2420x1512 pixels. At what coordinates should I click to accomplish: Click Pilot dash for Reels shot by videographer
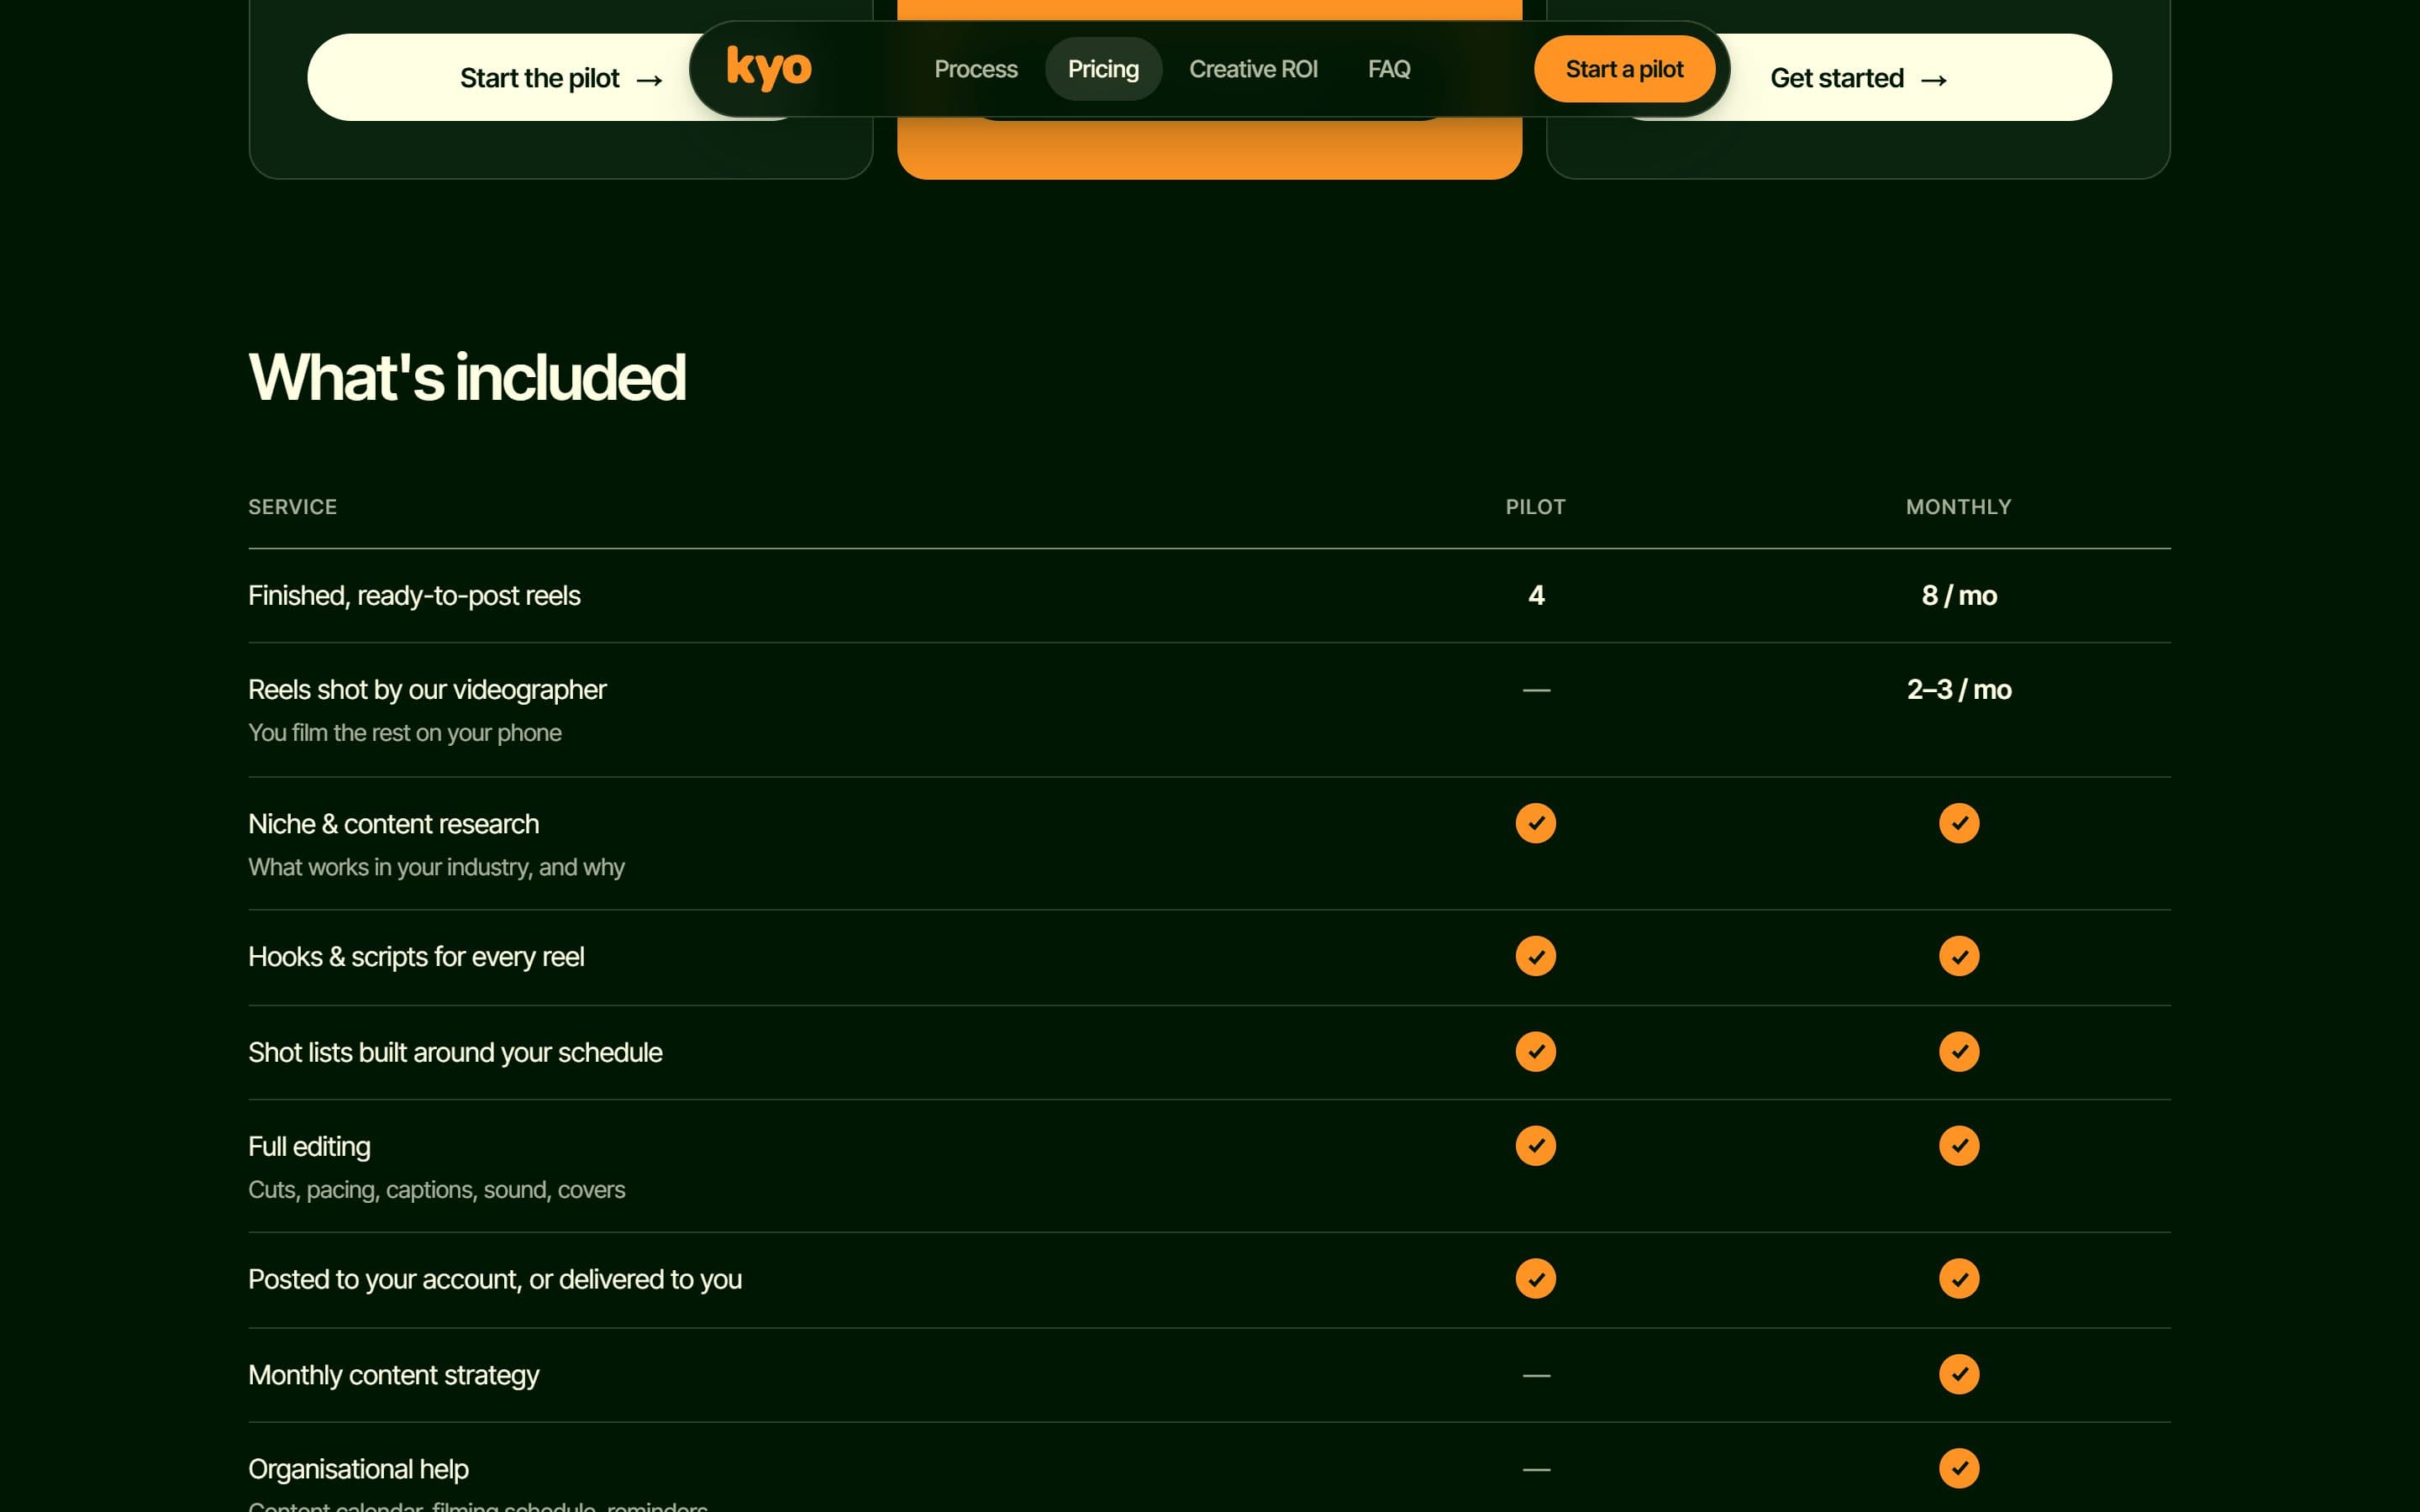coord(1536,690)
